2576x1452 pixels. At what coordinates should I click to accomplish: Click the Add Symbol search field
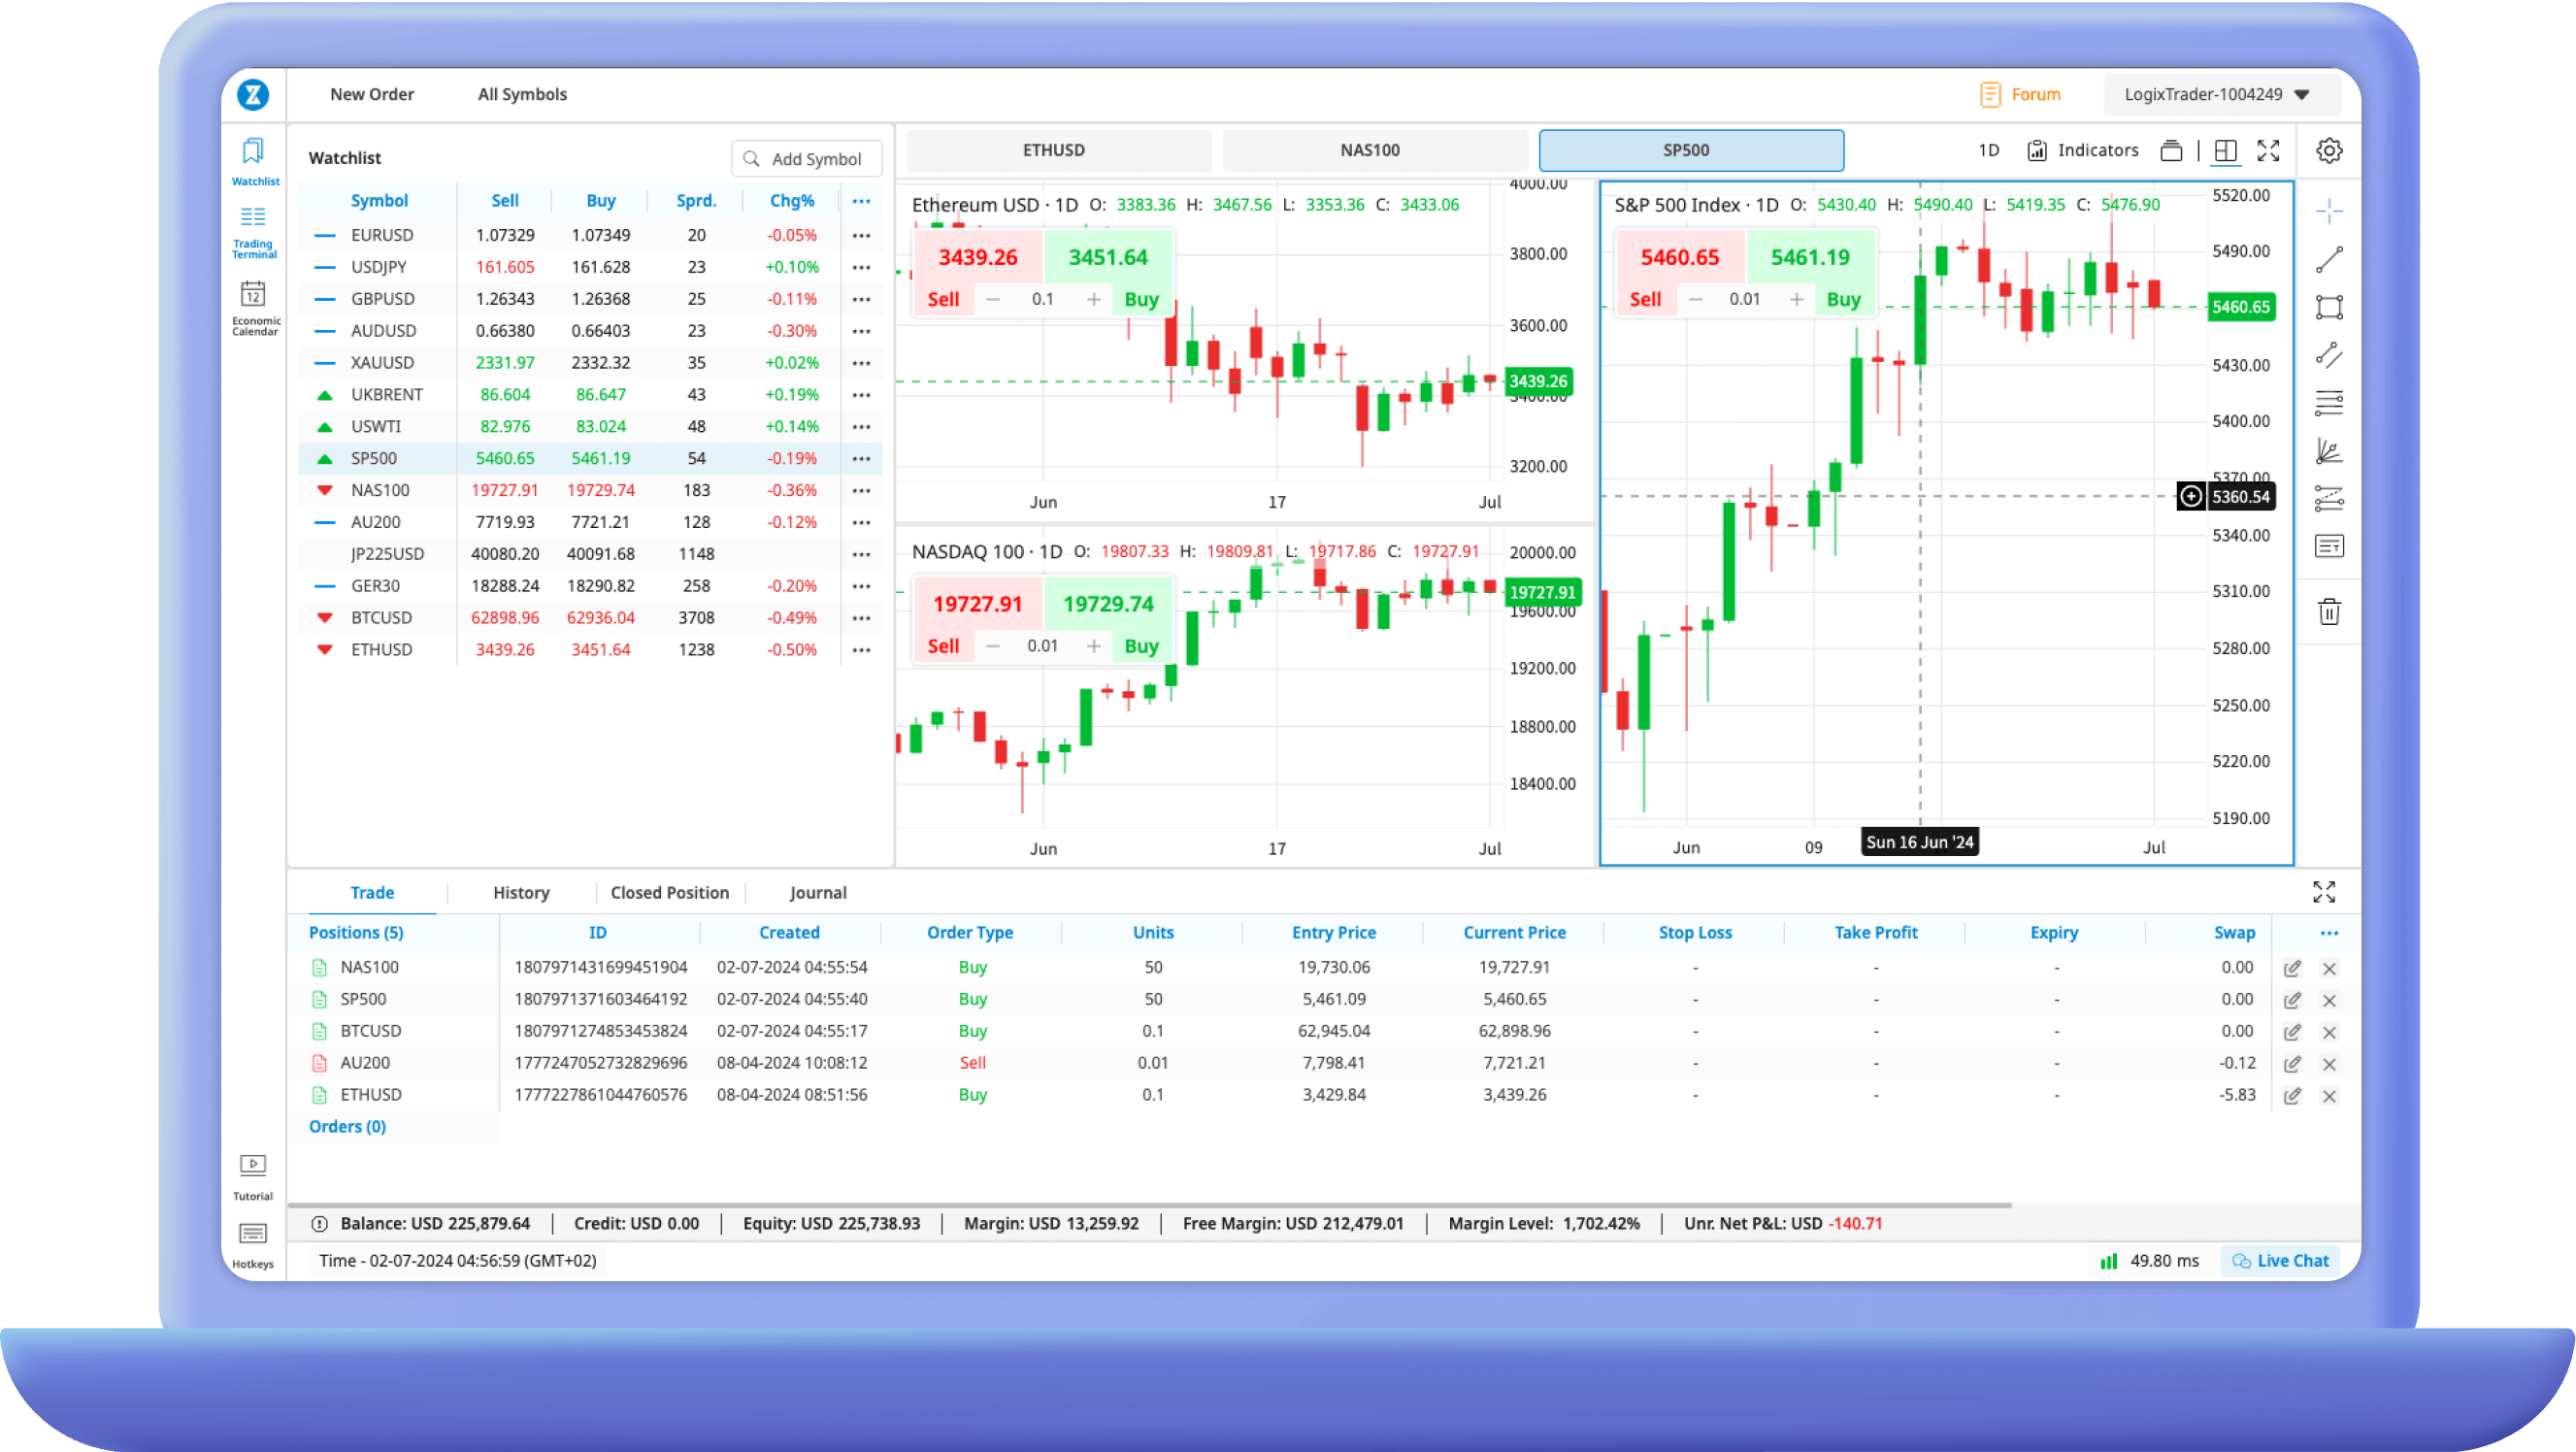807,159
